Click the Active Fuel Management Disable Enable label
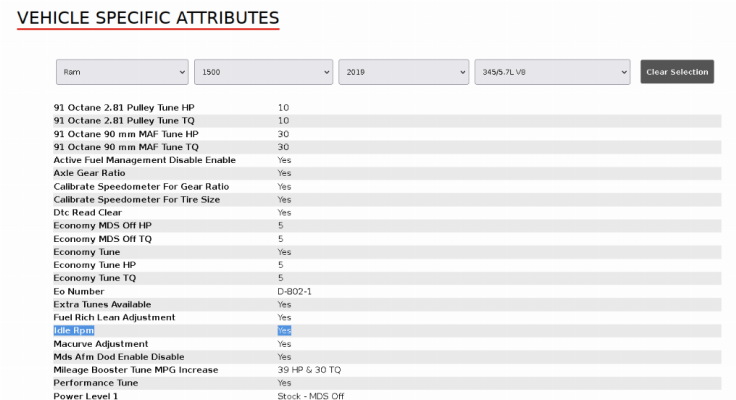Image resolution: width=736 pixels, height=400 pixels. 145,160
